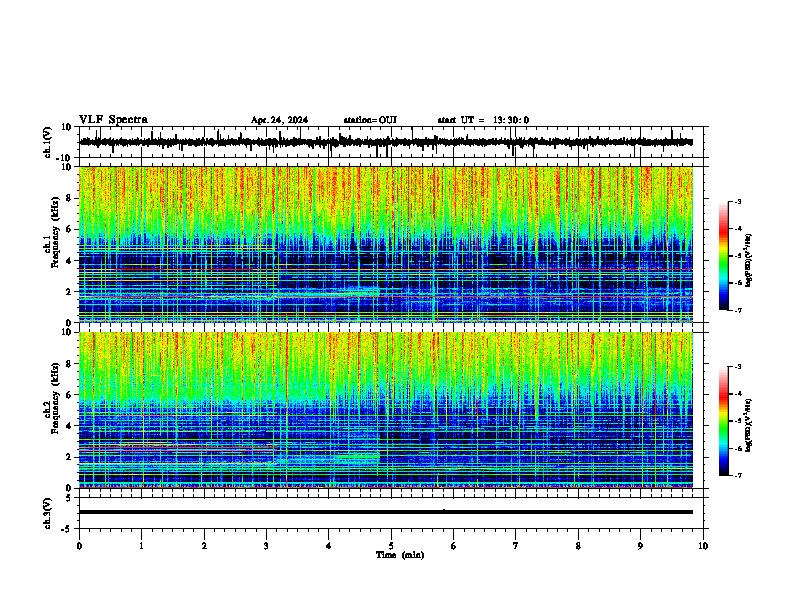
Task: Click the "-3" label on ch.2 color scale
Action: coord(738,367)
